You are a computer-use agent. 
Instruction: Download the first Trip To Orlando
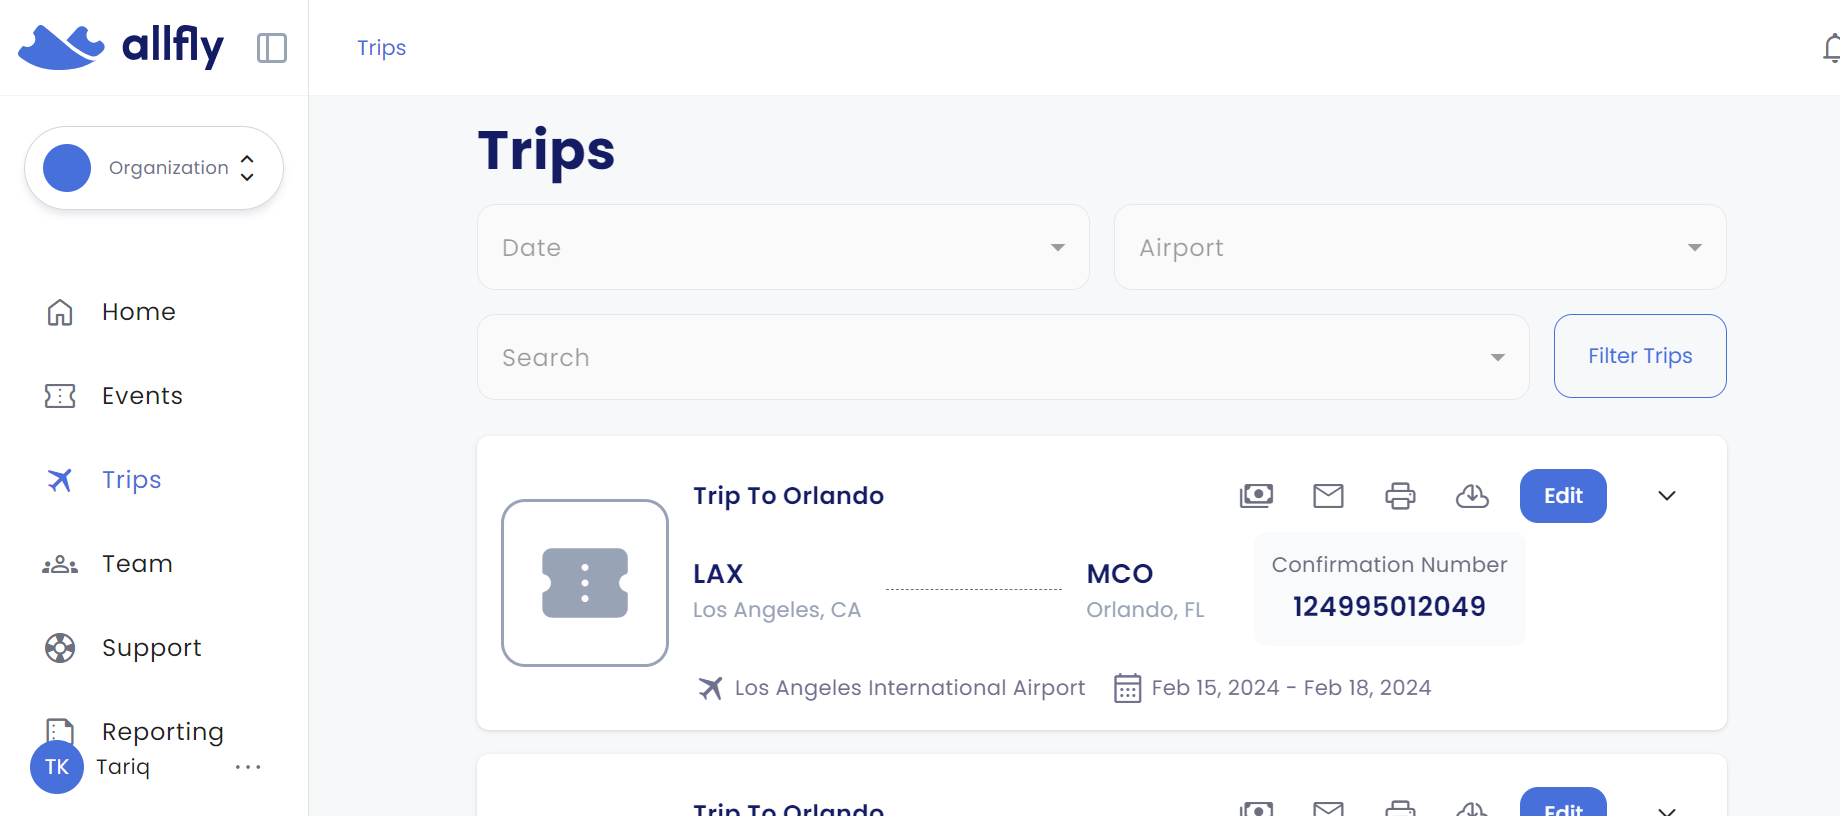click(1472, 496)
